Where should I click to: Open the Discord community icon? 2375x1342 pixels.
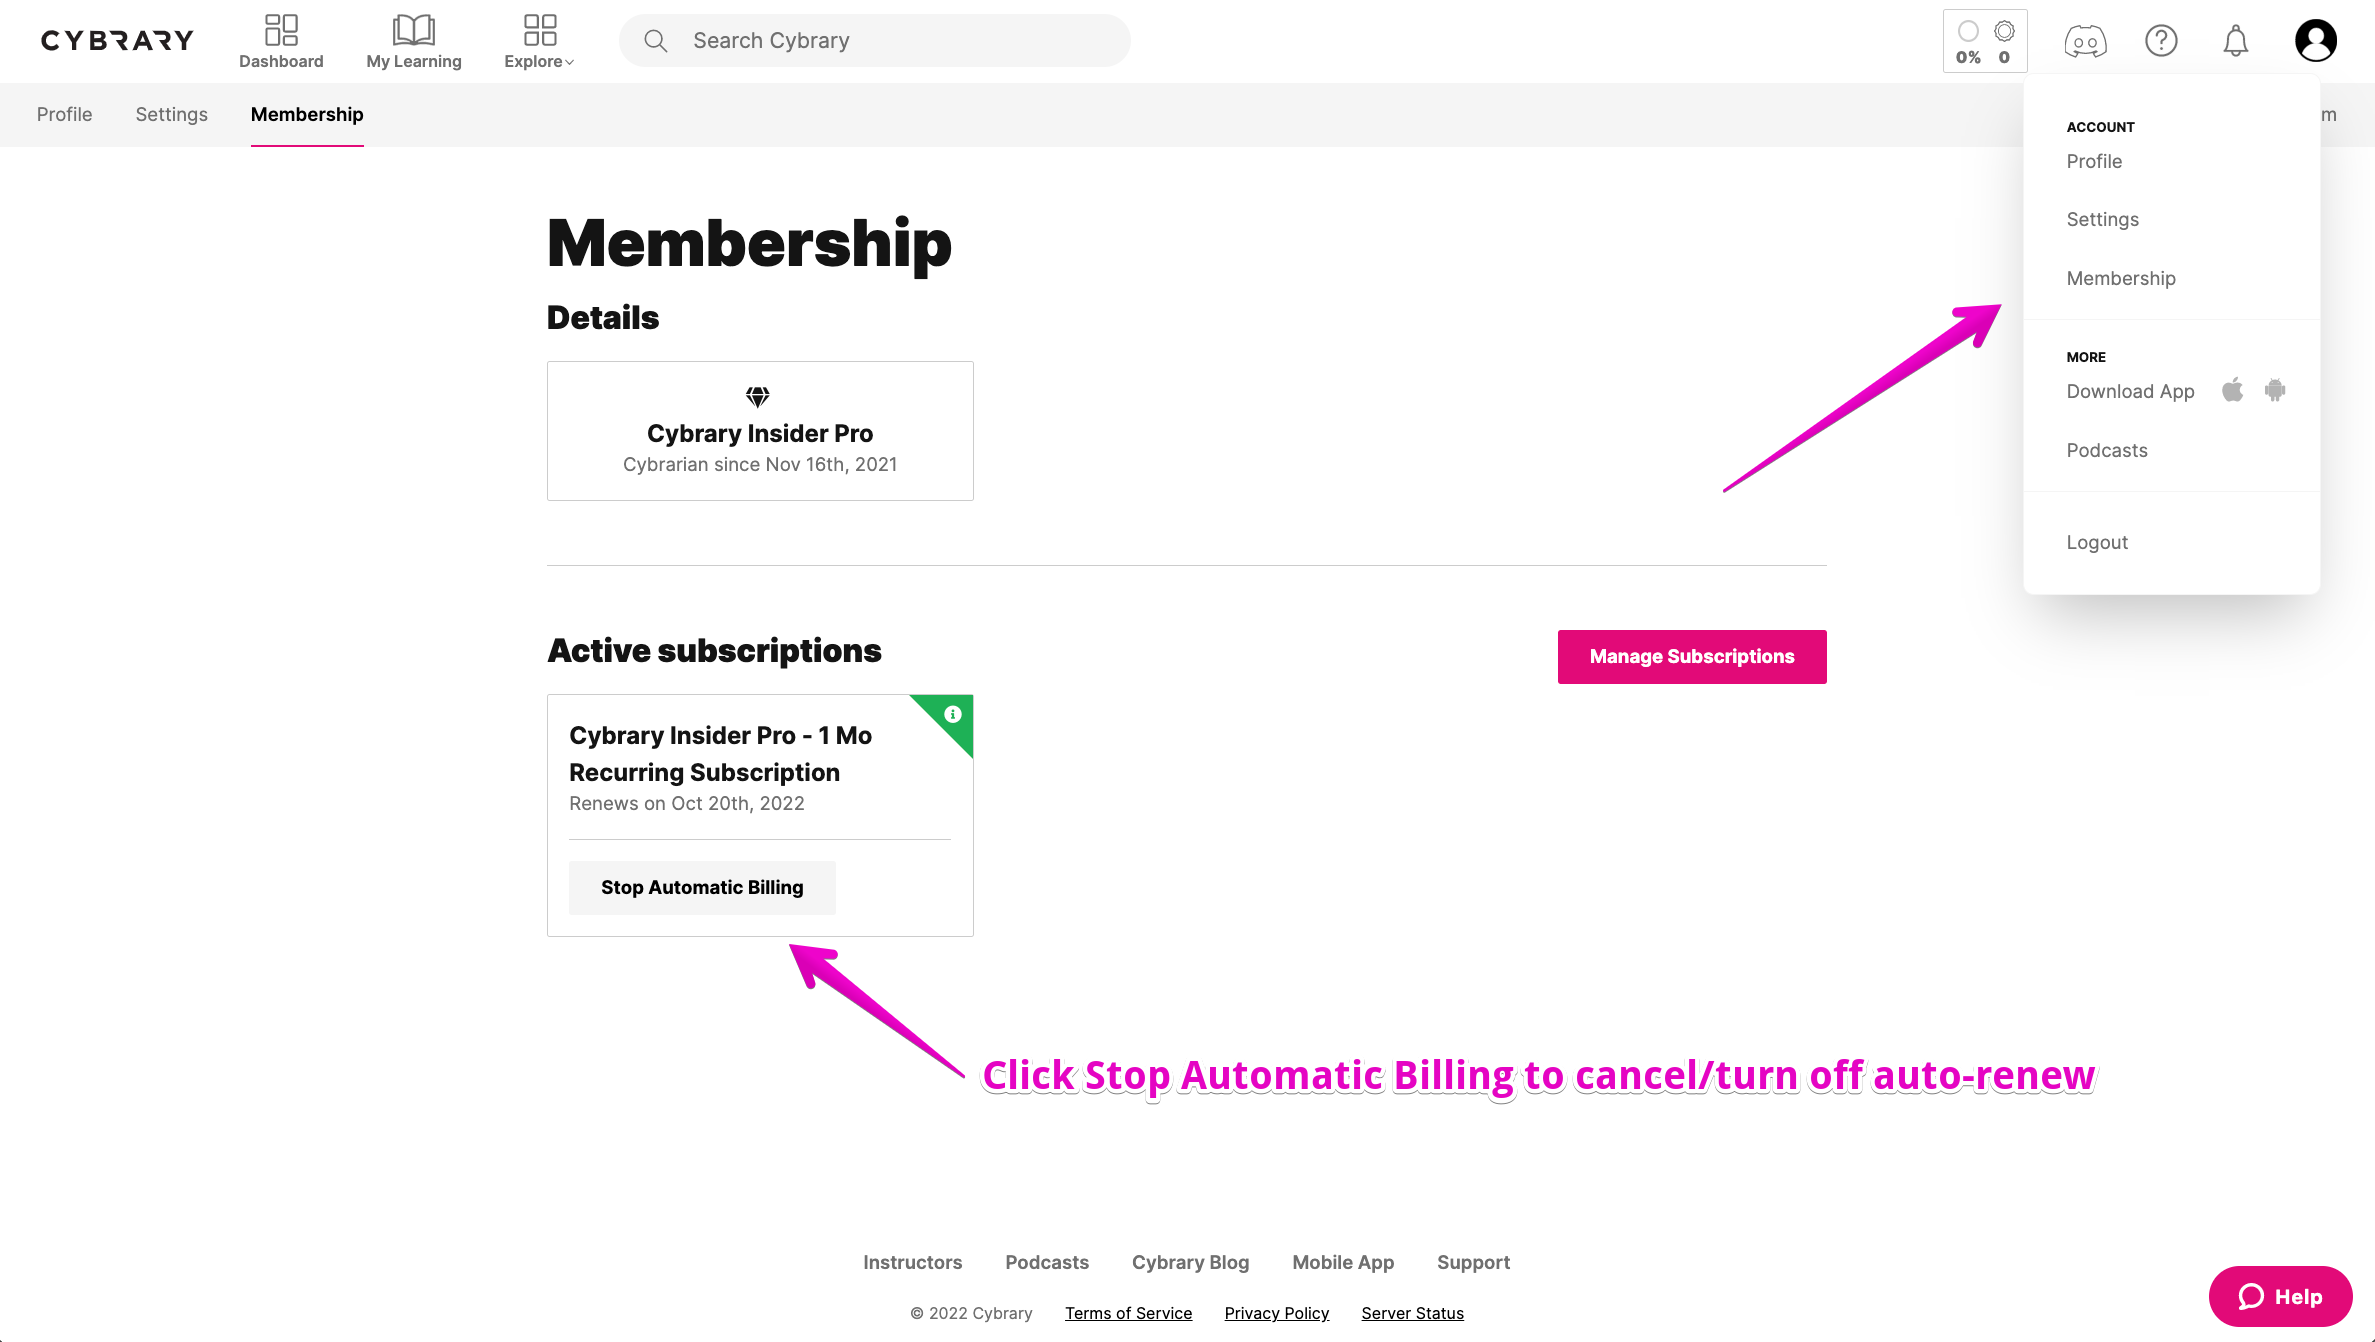click(2085, 41)
